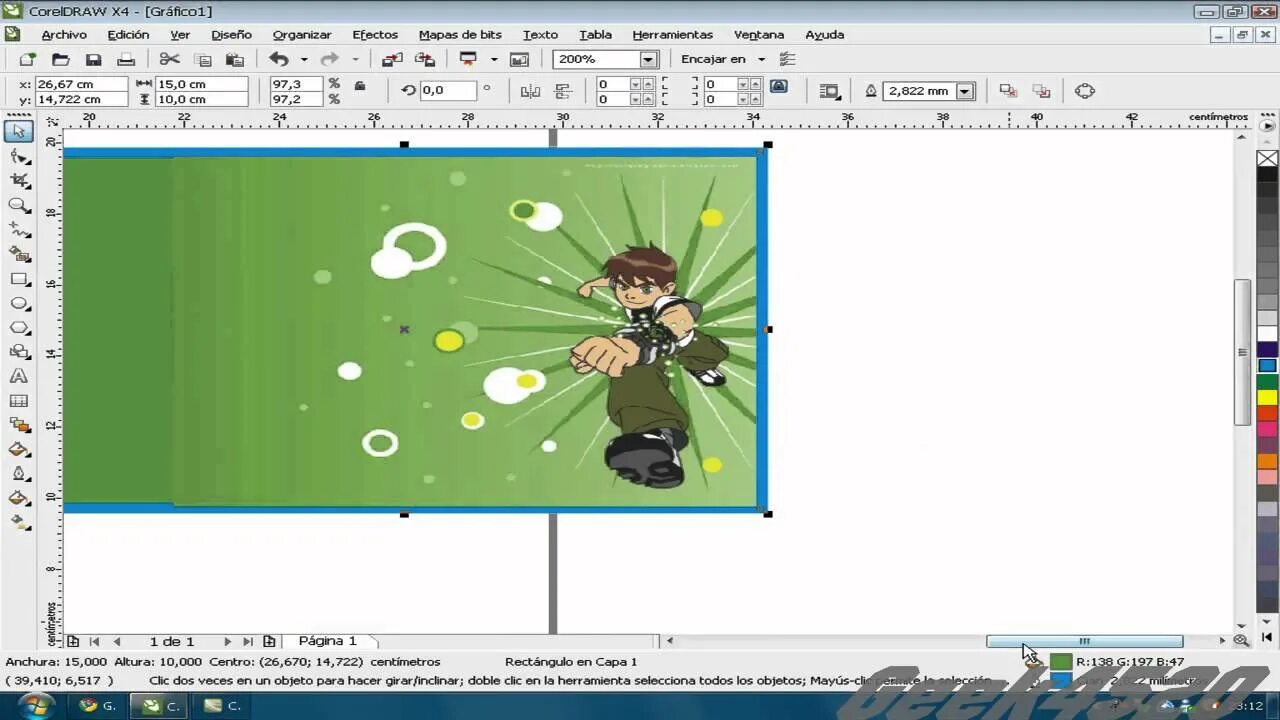This screenshot has width=1280, height=720.
Task: Select the Fill bucket tool
Action: click(19, 498)
